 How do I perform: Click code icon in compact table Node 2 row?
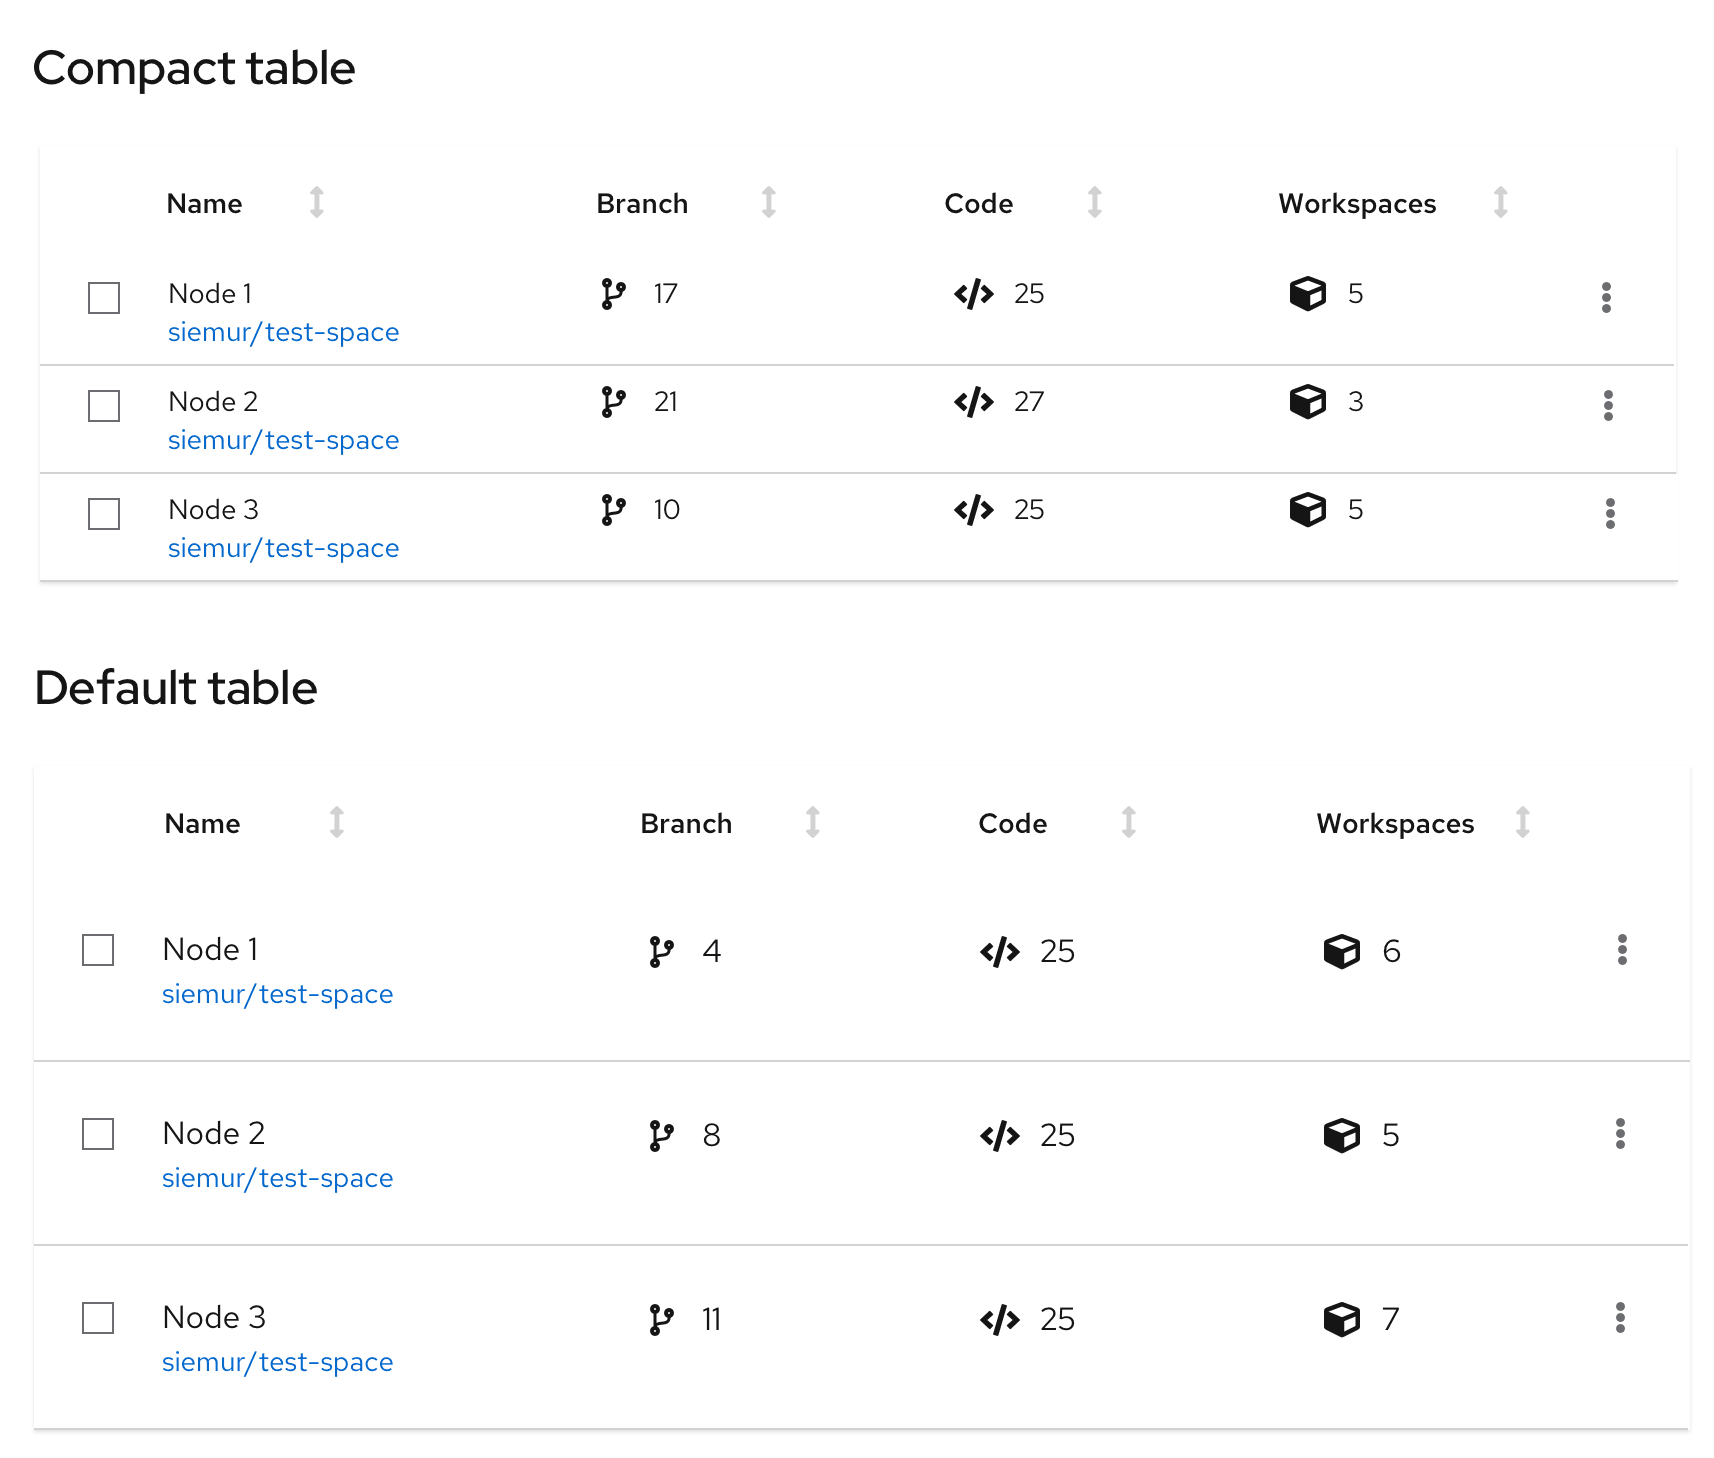[x=973, y=402]
